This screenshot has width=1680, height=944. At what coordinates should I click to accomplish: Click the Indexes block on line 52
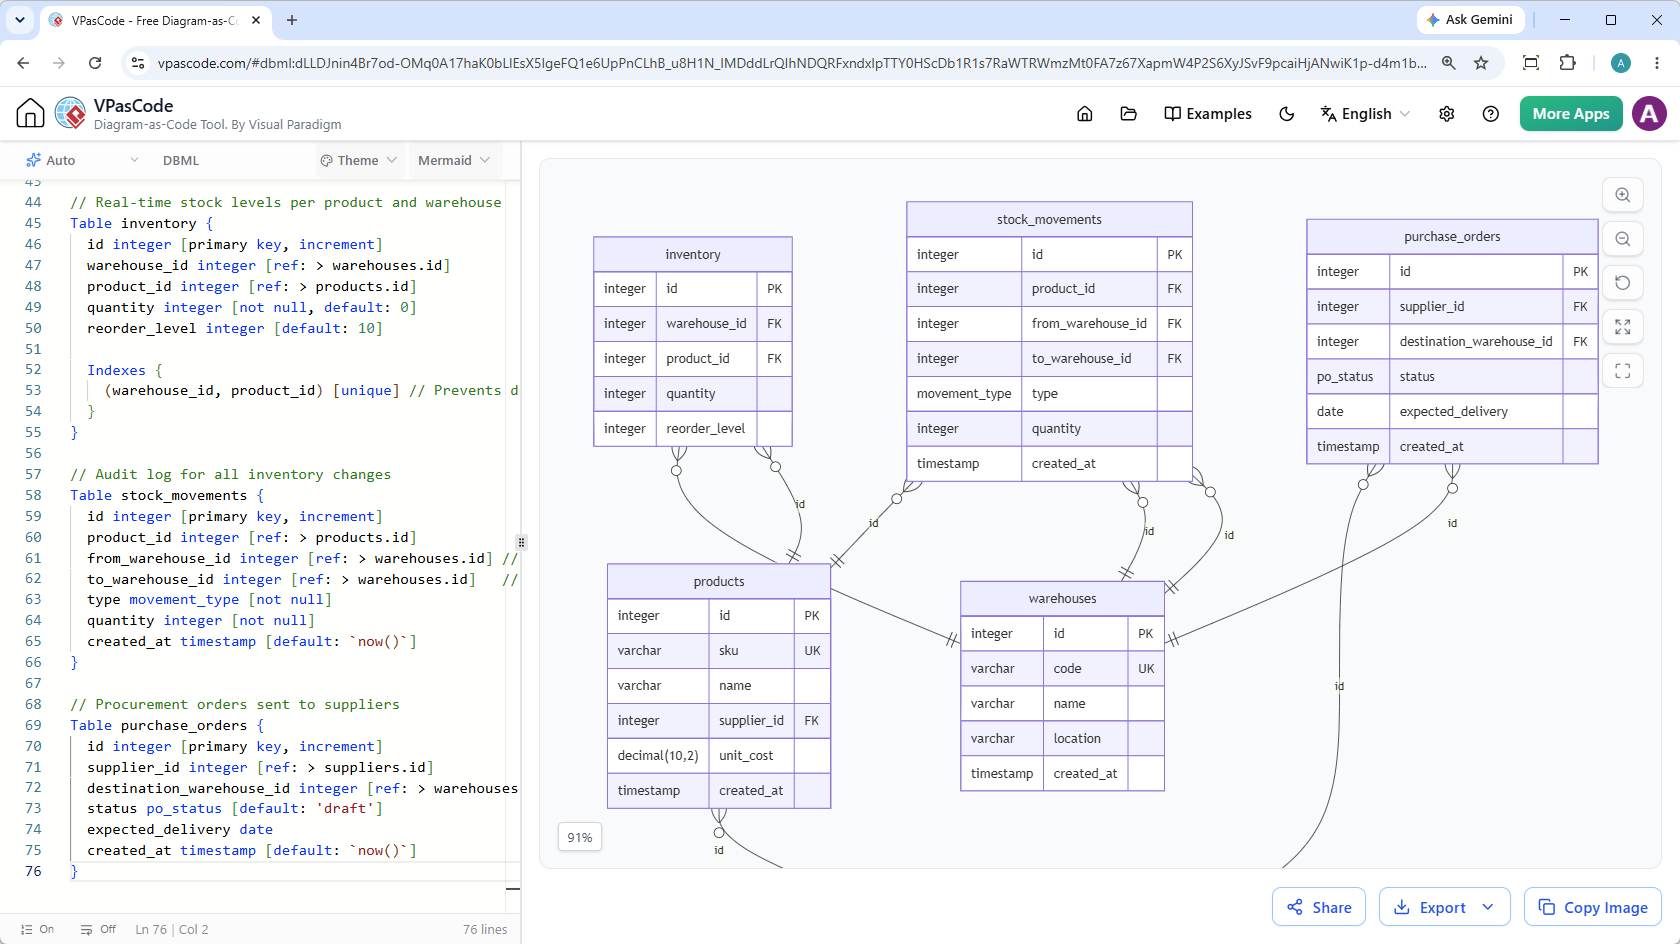[124, 370]
